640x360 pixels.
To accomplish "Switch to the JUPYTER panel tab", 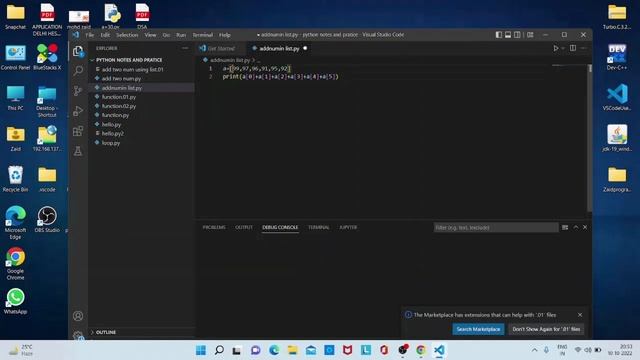I will point(348,227).
